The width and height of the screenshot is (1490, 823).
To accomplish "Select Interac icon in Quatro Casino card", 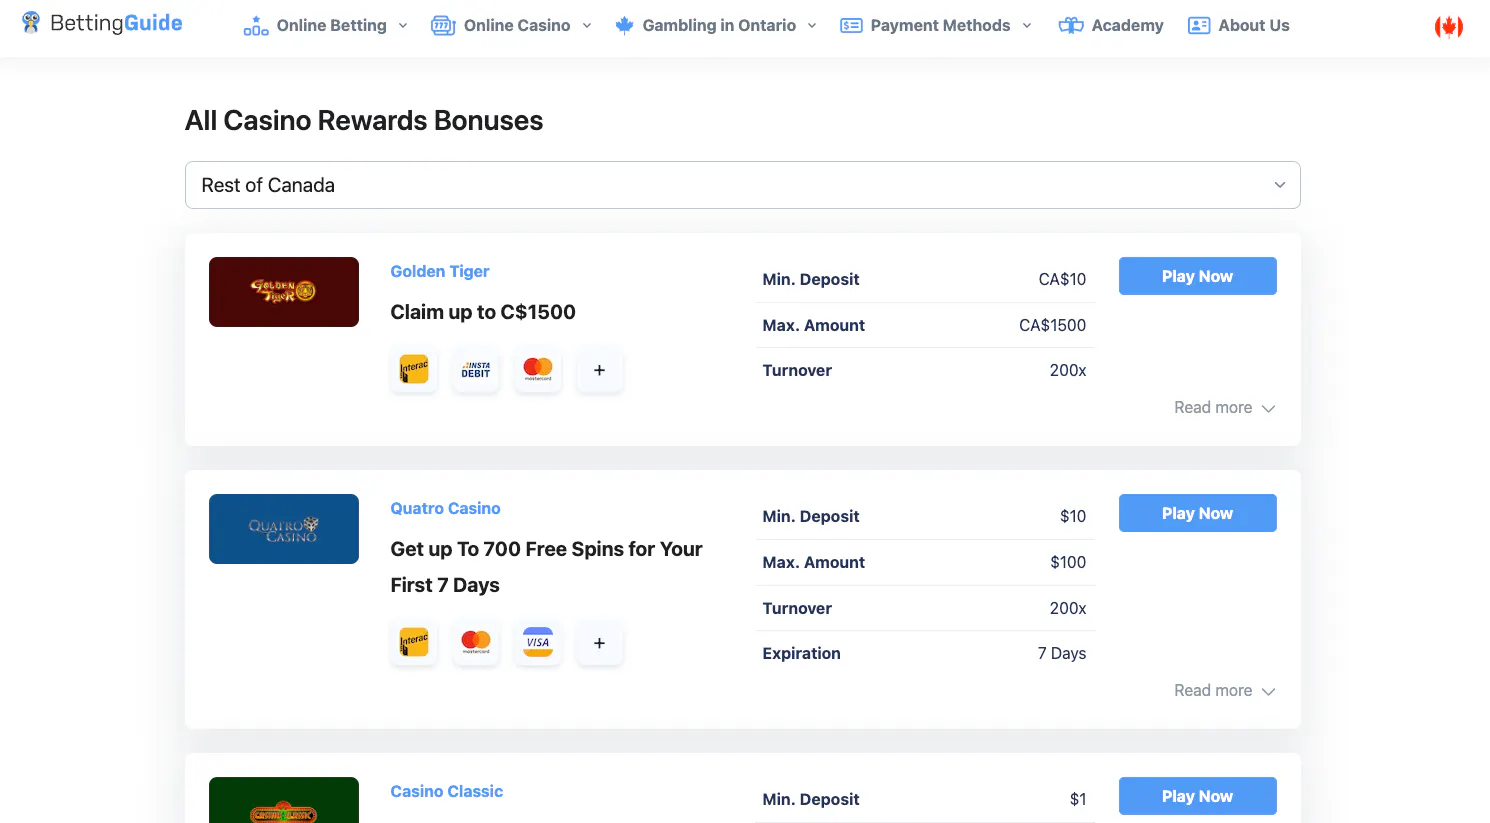I will pyautogui.click(x=414, y=643).
